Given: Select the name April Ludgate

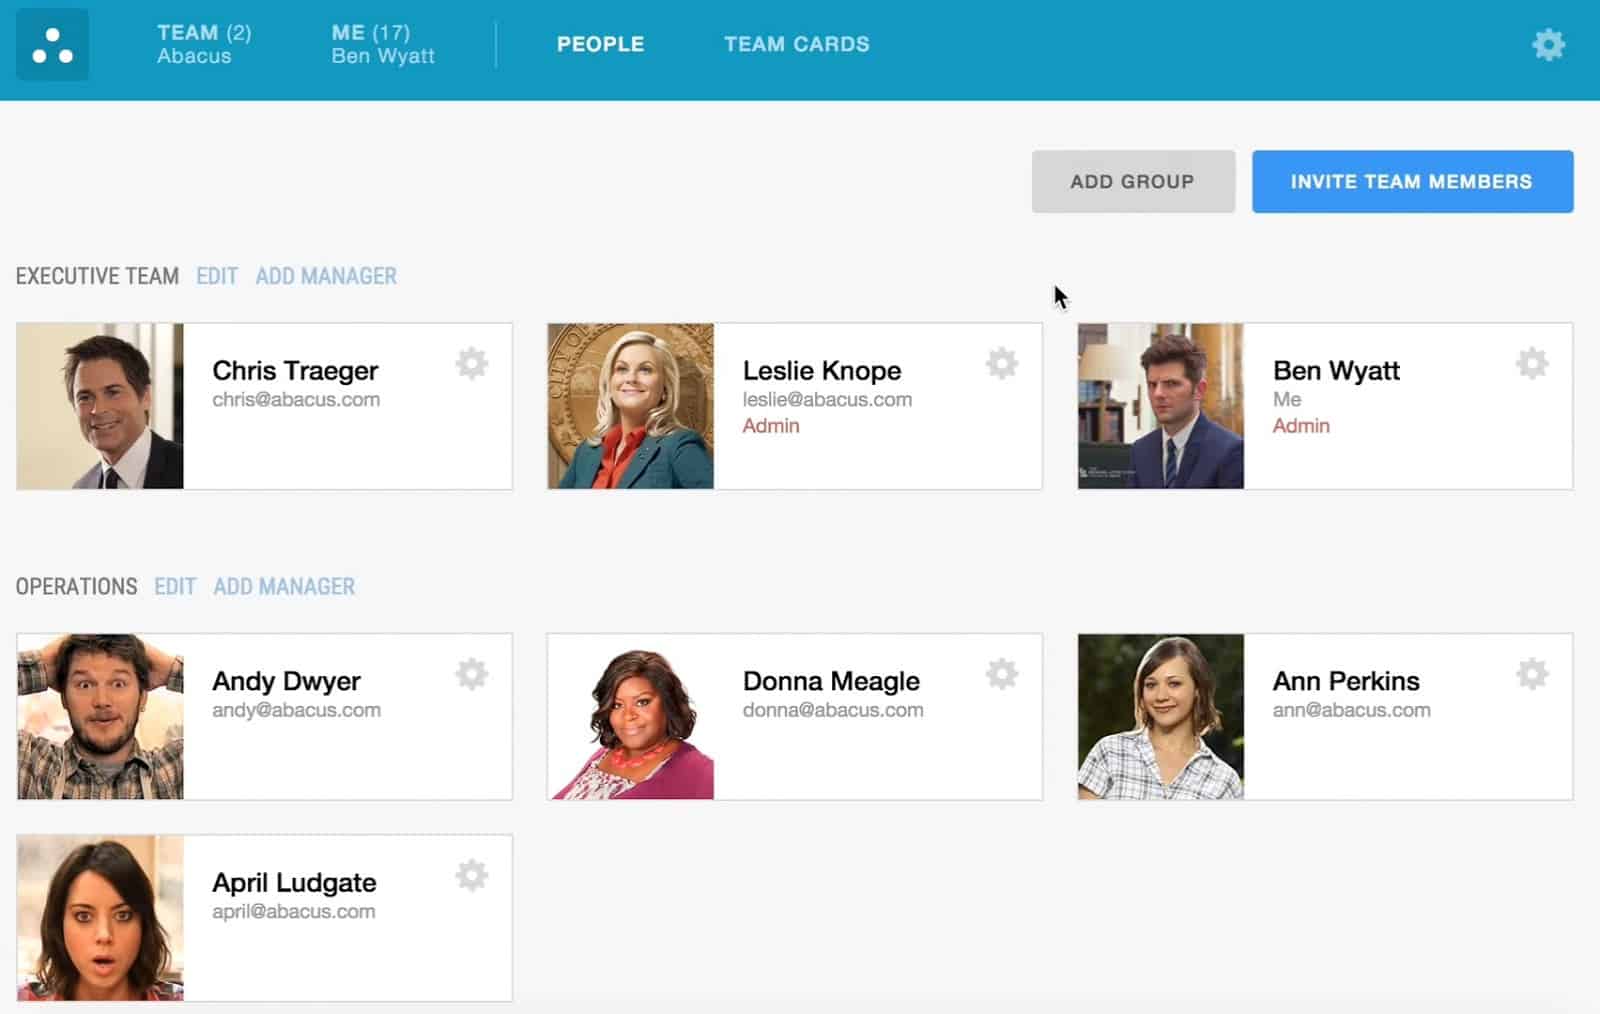Looking at the screenshot, I should coord(294,883).
